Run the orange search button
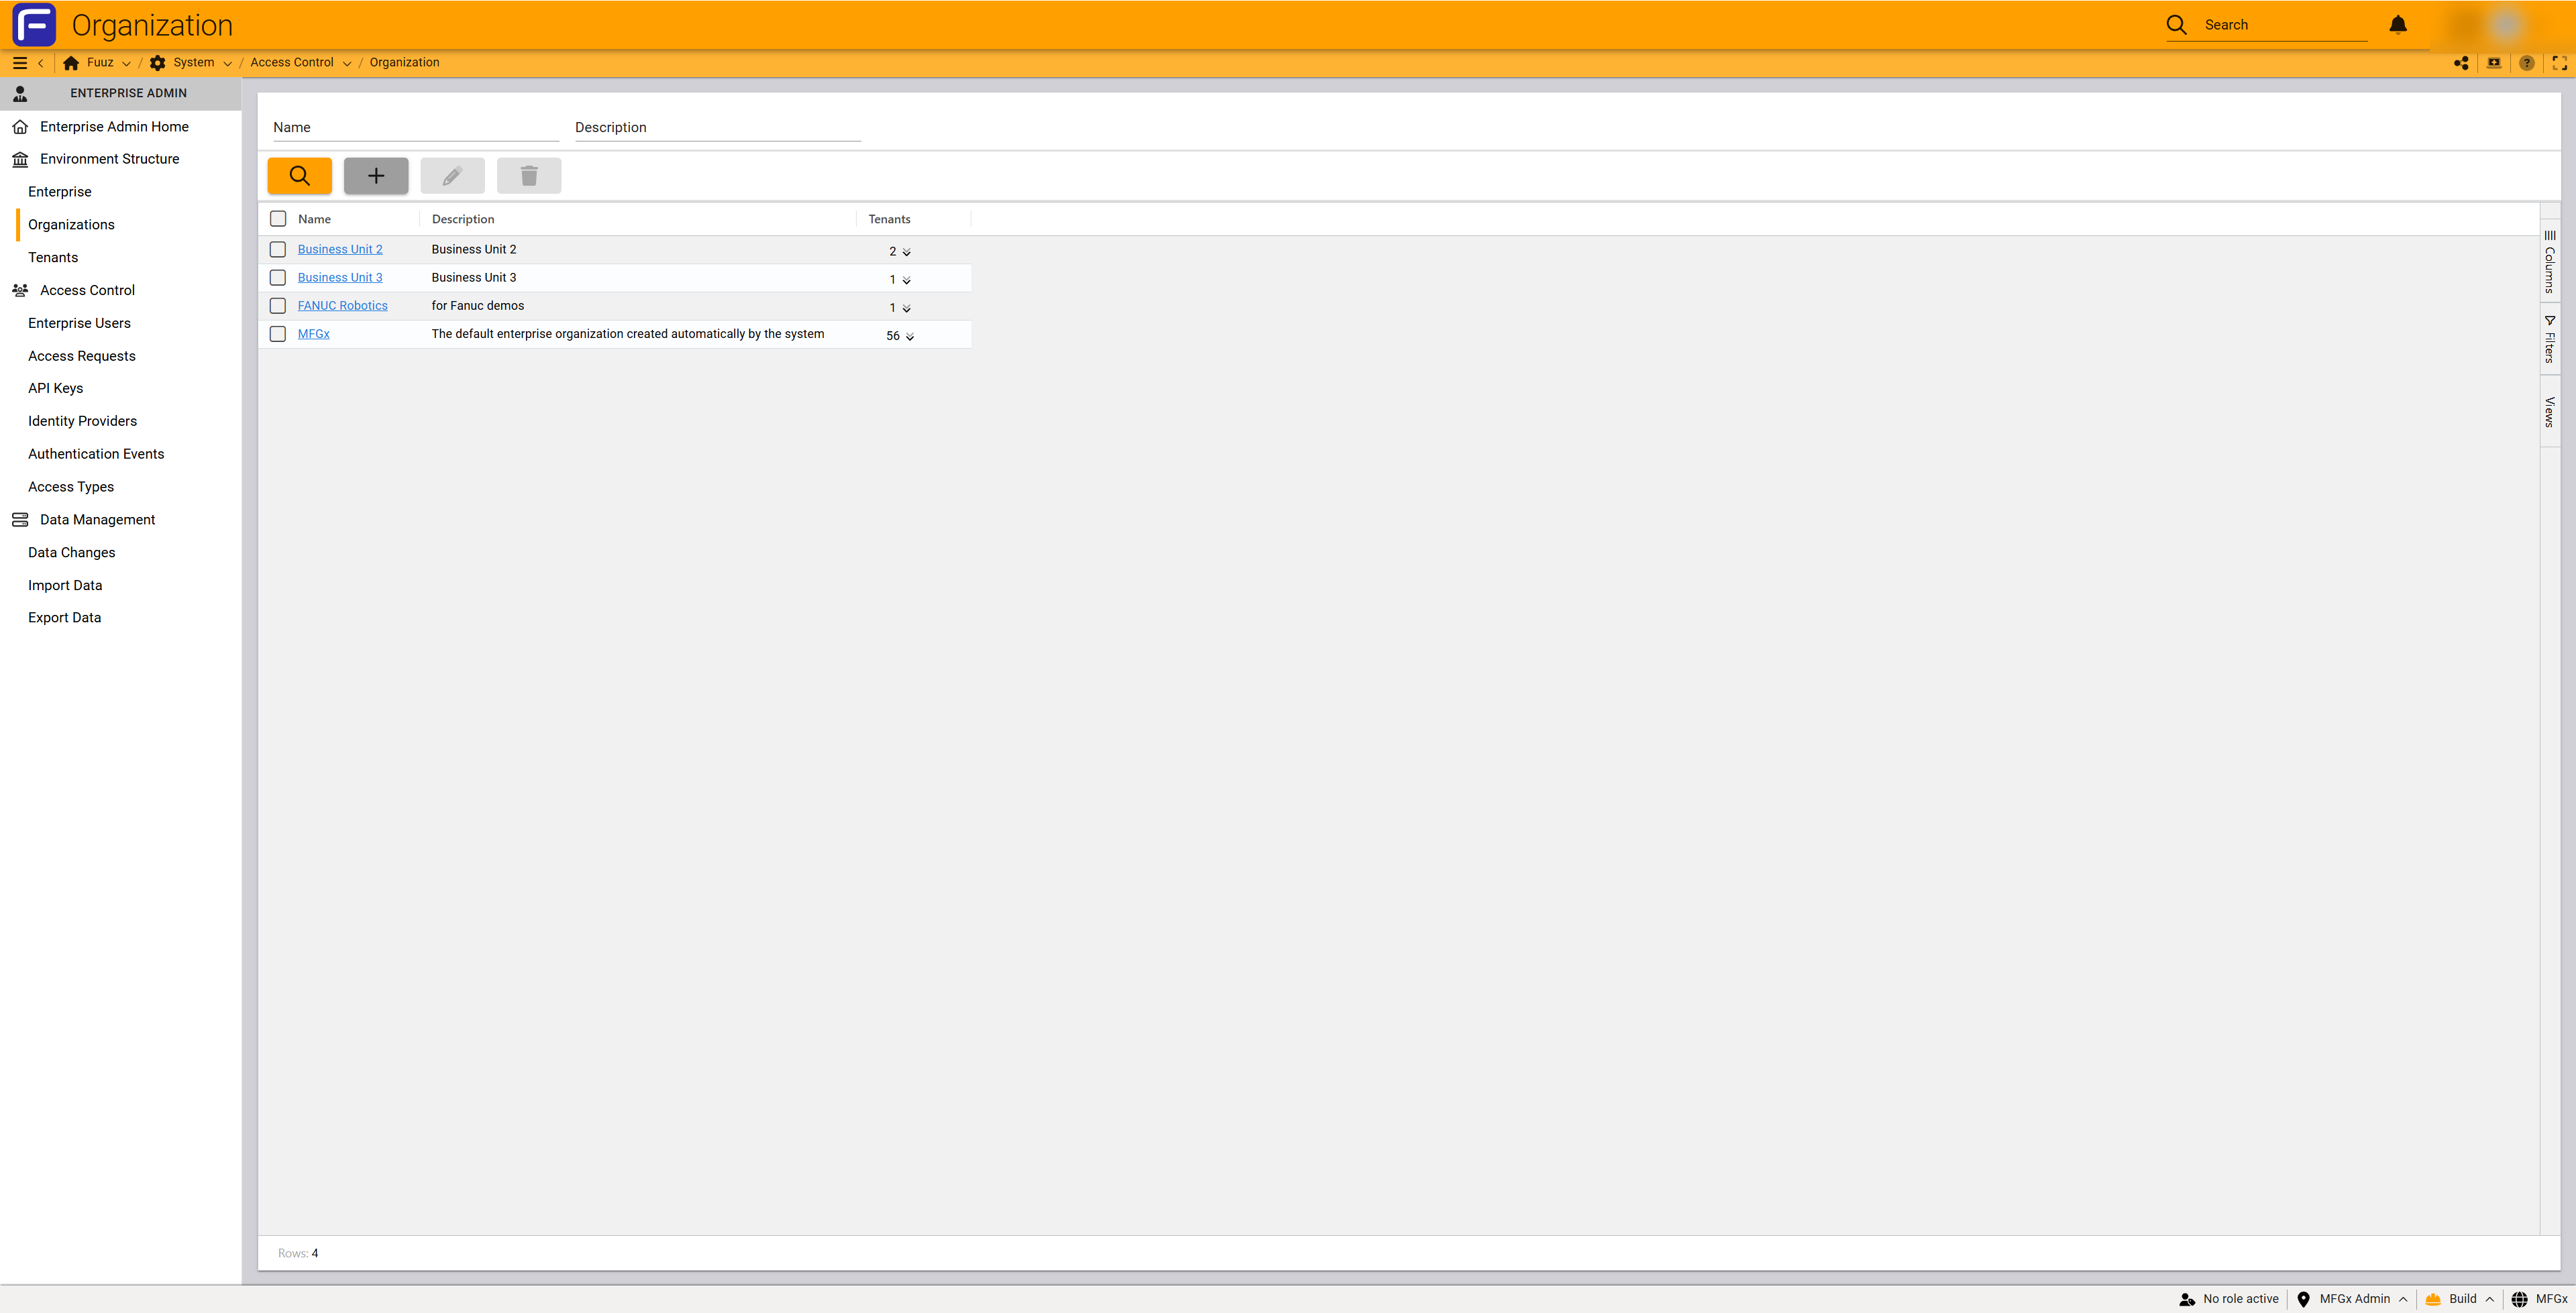The image size is (2576, 1313). [x=299, y=176]
